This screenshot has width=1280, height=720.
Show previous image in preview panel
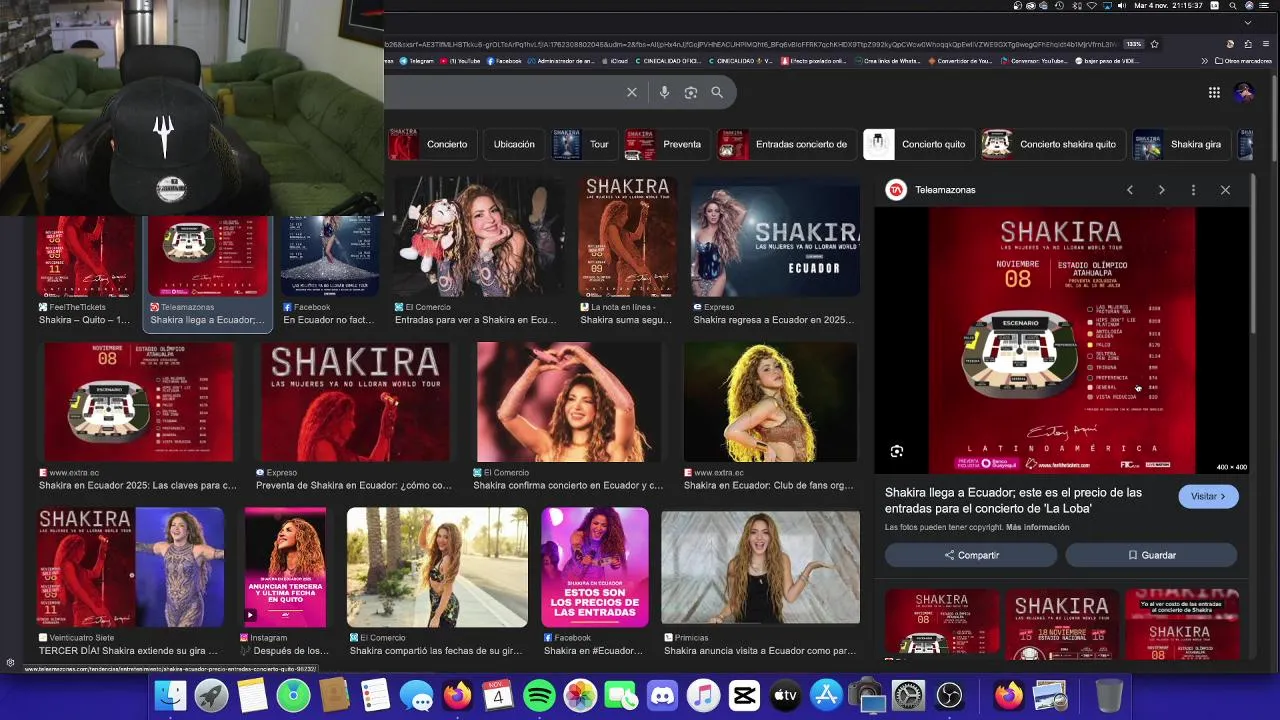[1130, 190]
